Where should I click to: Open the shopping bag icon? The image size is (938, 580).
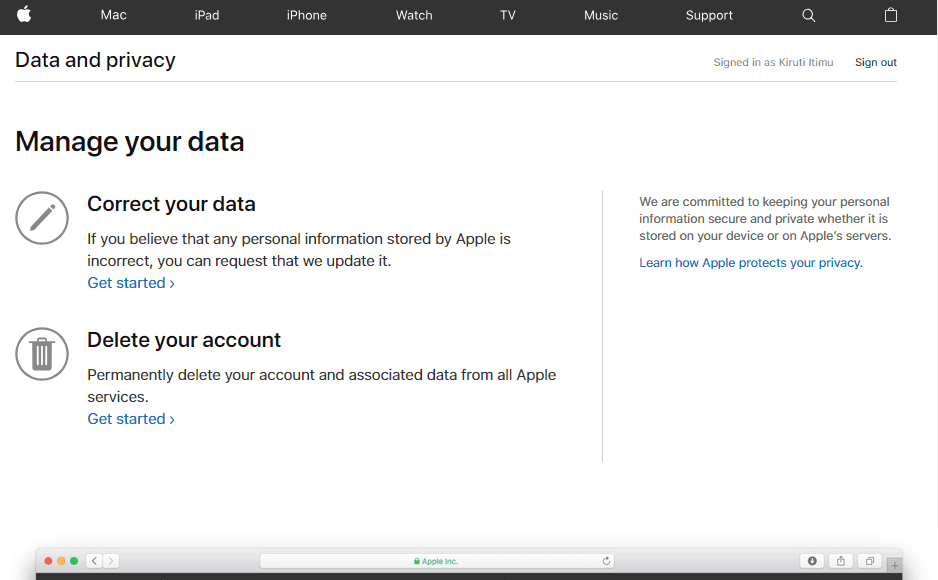(x=891, y=15)
